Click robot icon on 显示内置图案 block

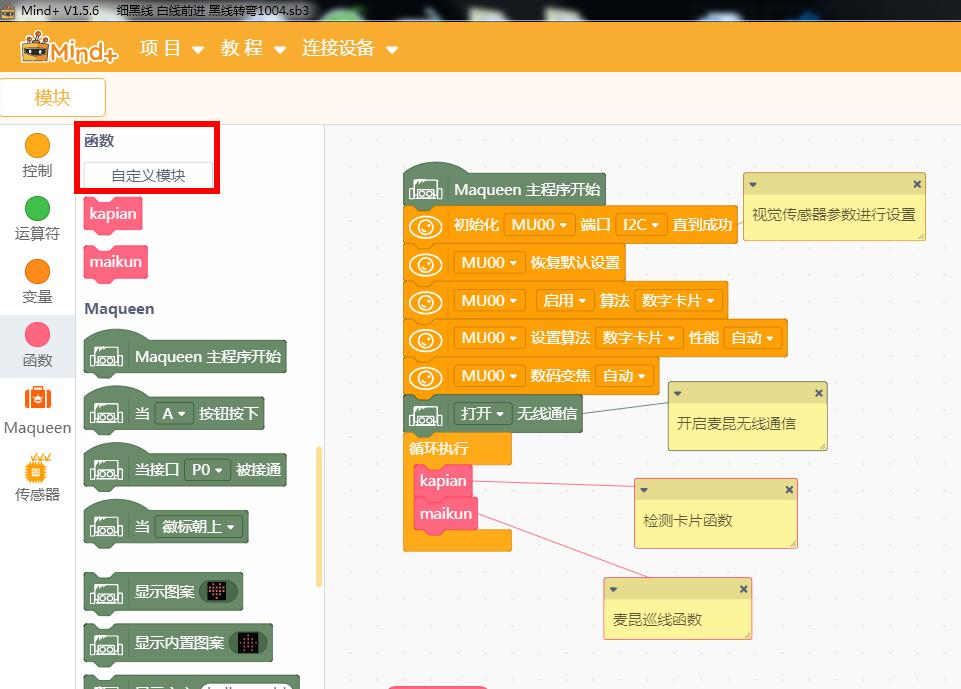[106, 643]
